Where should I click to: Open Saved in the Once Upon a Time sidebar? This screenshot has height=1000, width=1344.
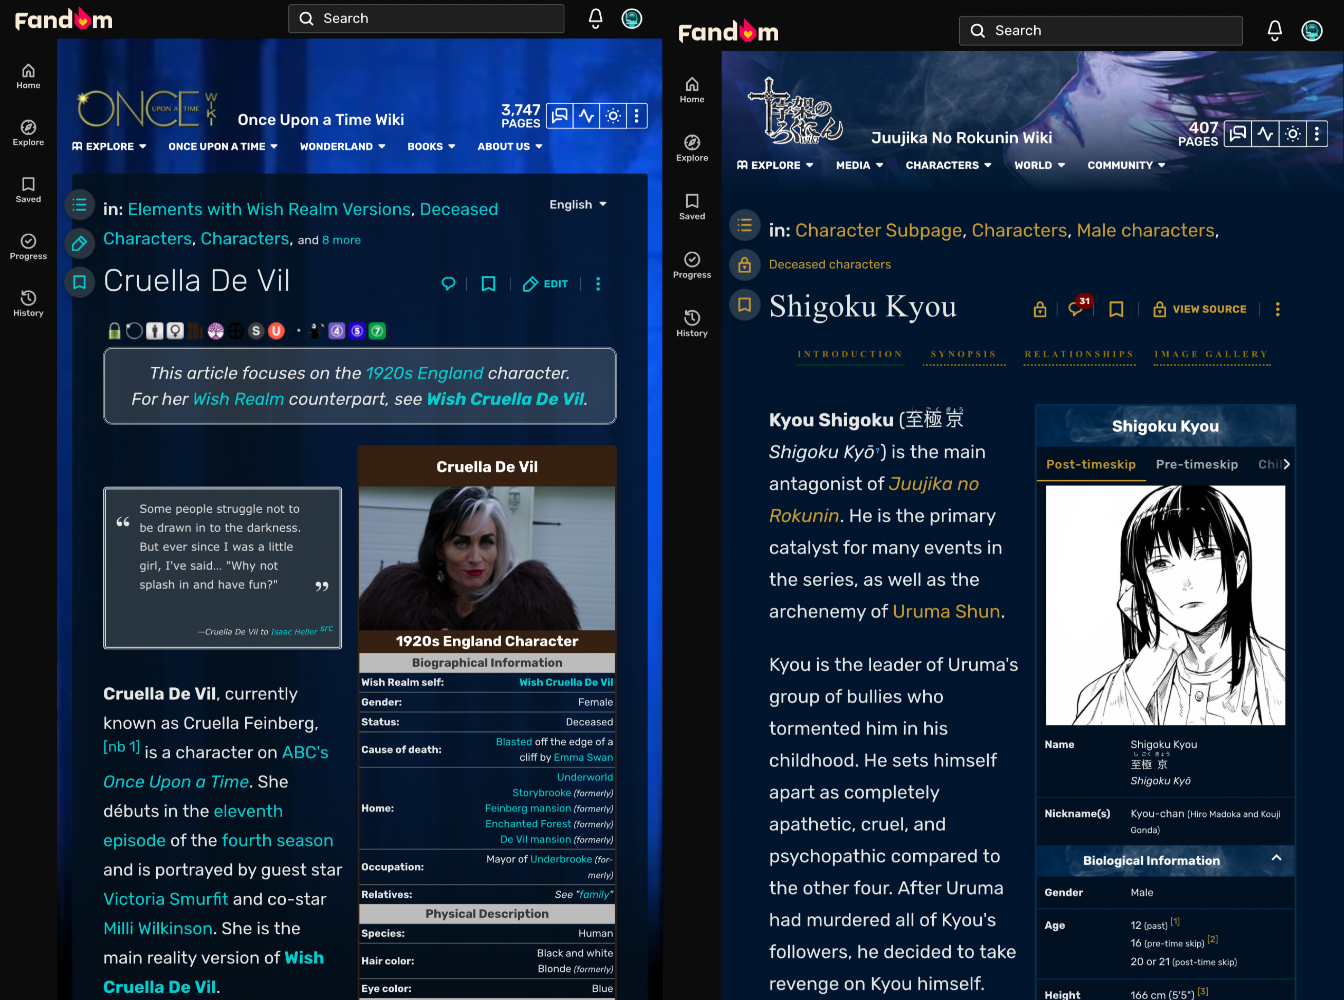tap(28, 190)
